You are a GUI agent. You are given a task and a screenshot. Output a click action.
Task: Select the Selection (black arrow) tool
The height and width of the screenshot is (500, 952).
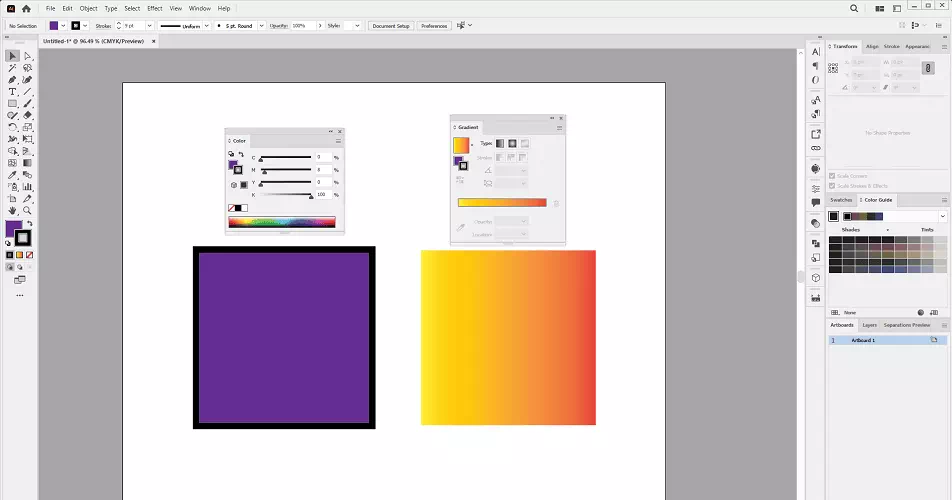pyautogui.click(x=12, y=56)
